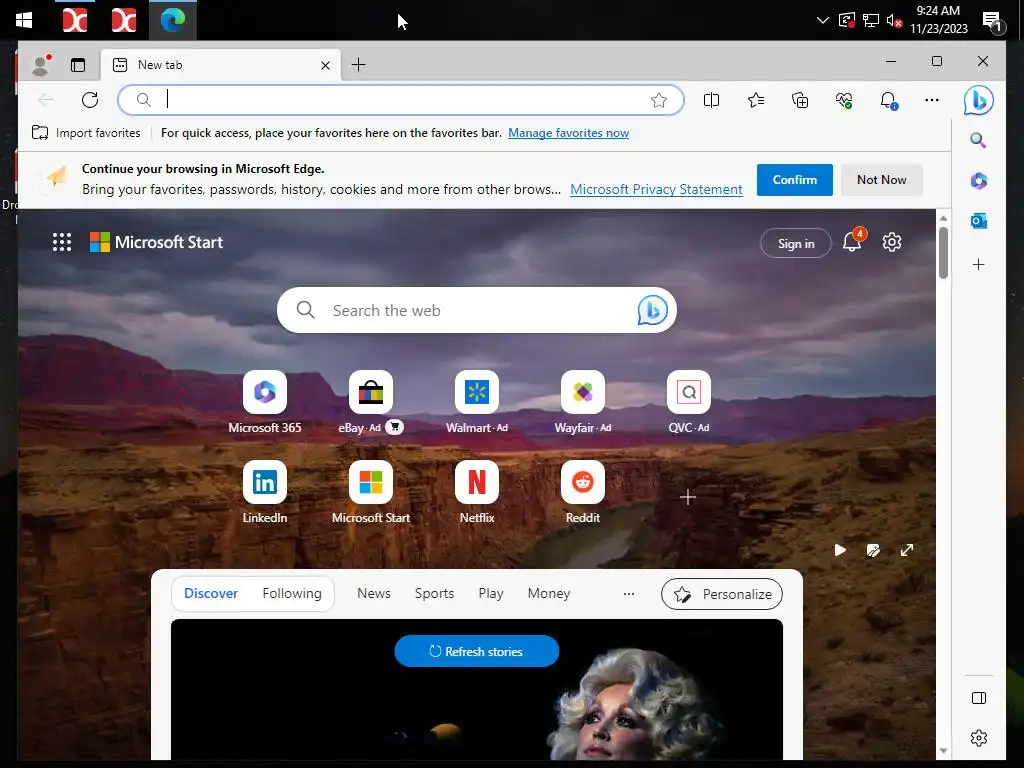Open Settings and more ellipsis menu
Screen dimensions: 1024x768
pyautogui.click(x=932, y=100)
